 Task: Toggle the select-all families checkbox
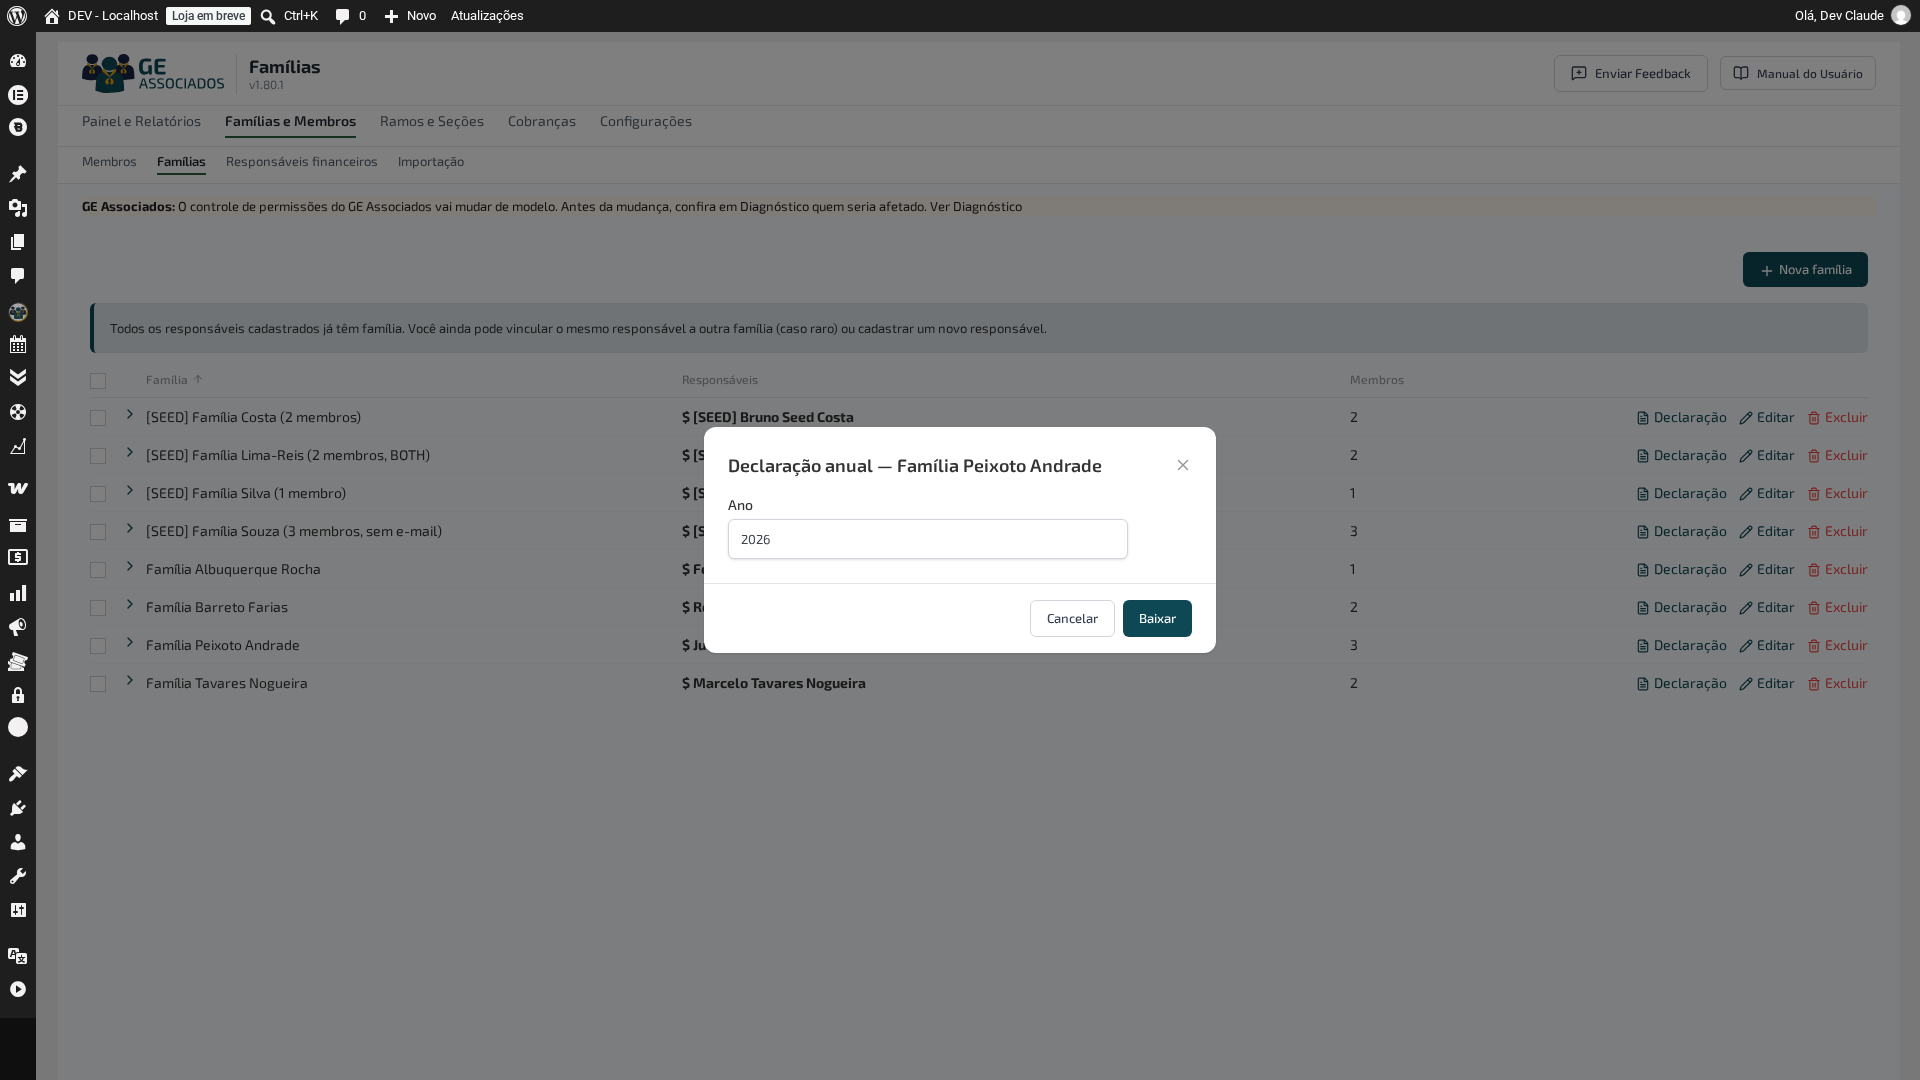tap(98, 381)
